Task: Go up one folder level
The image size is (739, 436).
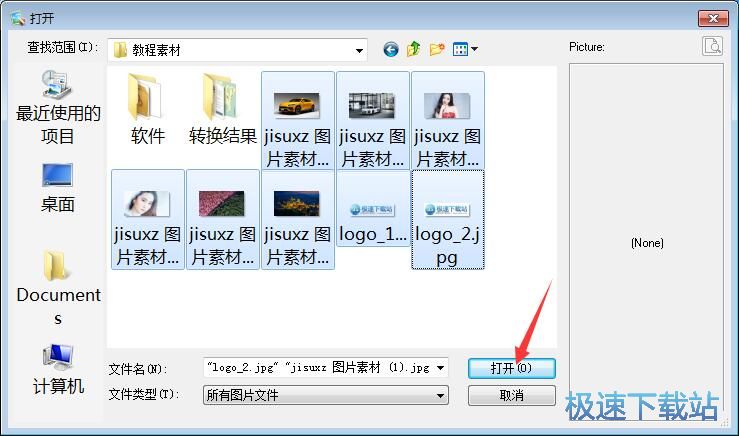Action: pos(413,48)
